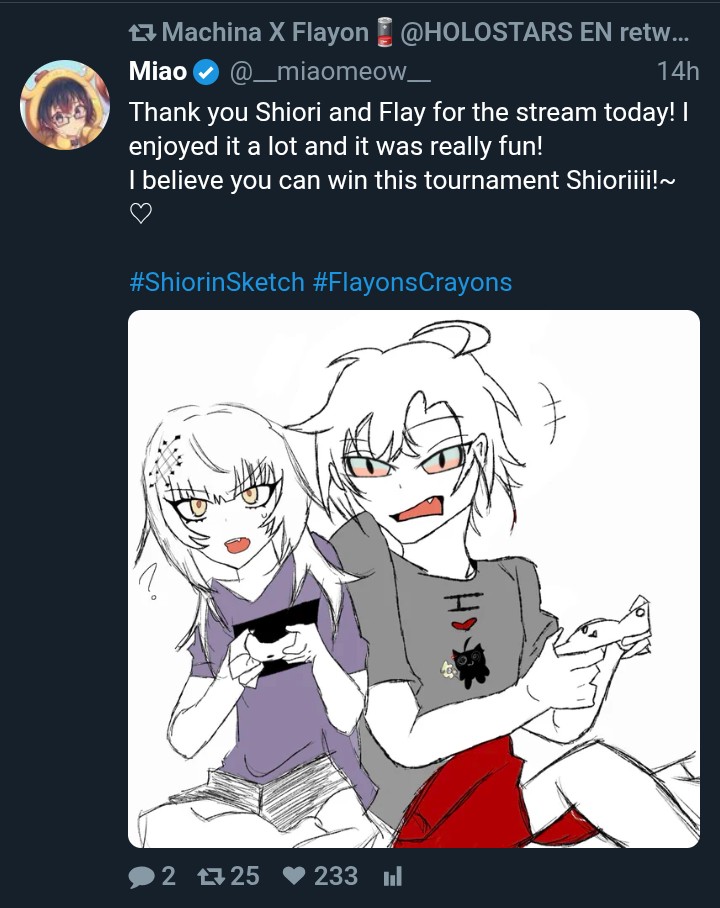This screenshot has height=908, width=720.
Task: Open the @__miaomeow__ handle
Action: 330,72
